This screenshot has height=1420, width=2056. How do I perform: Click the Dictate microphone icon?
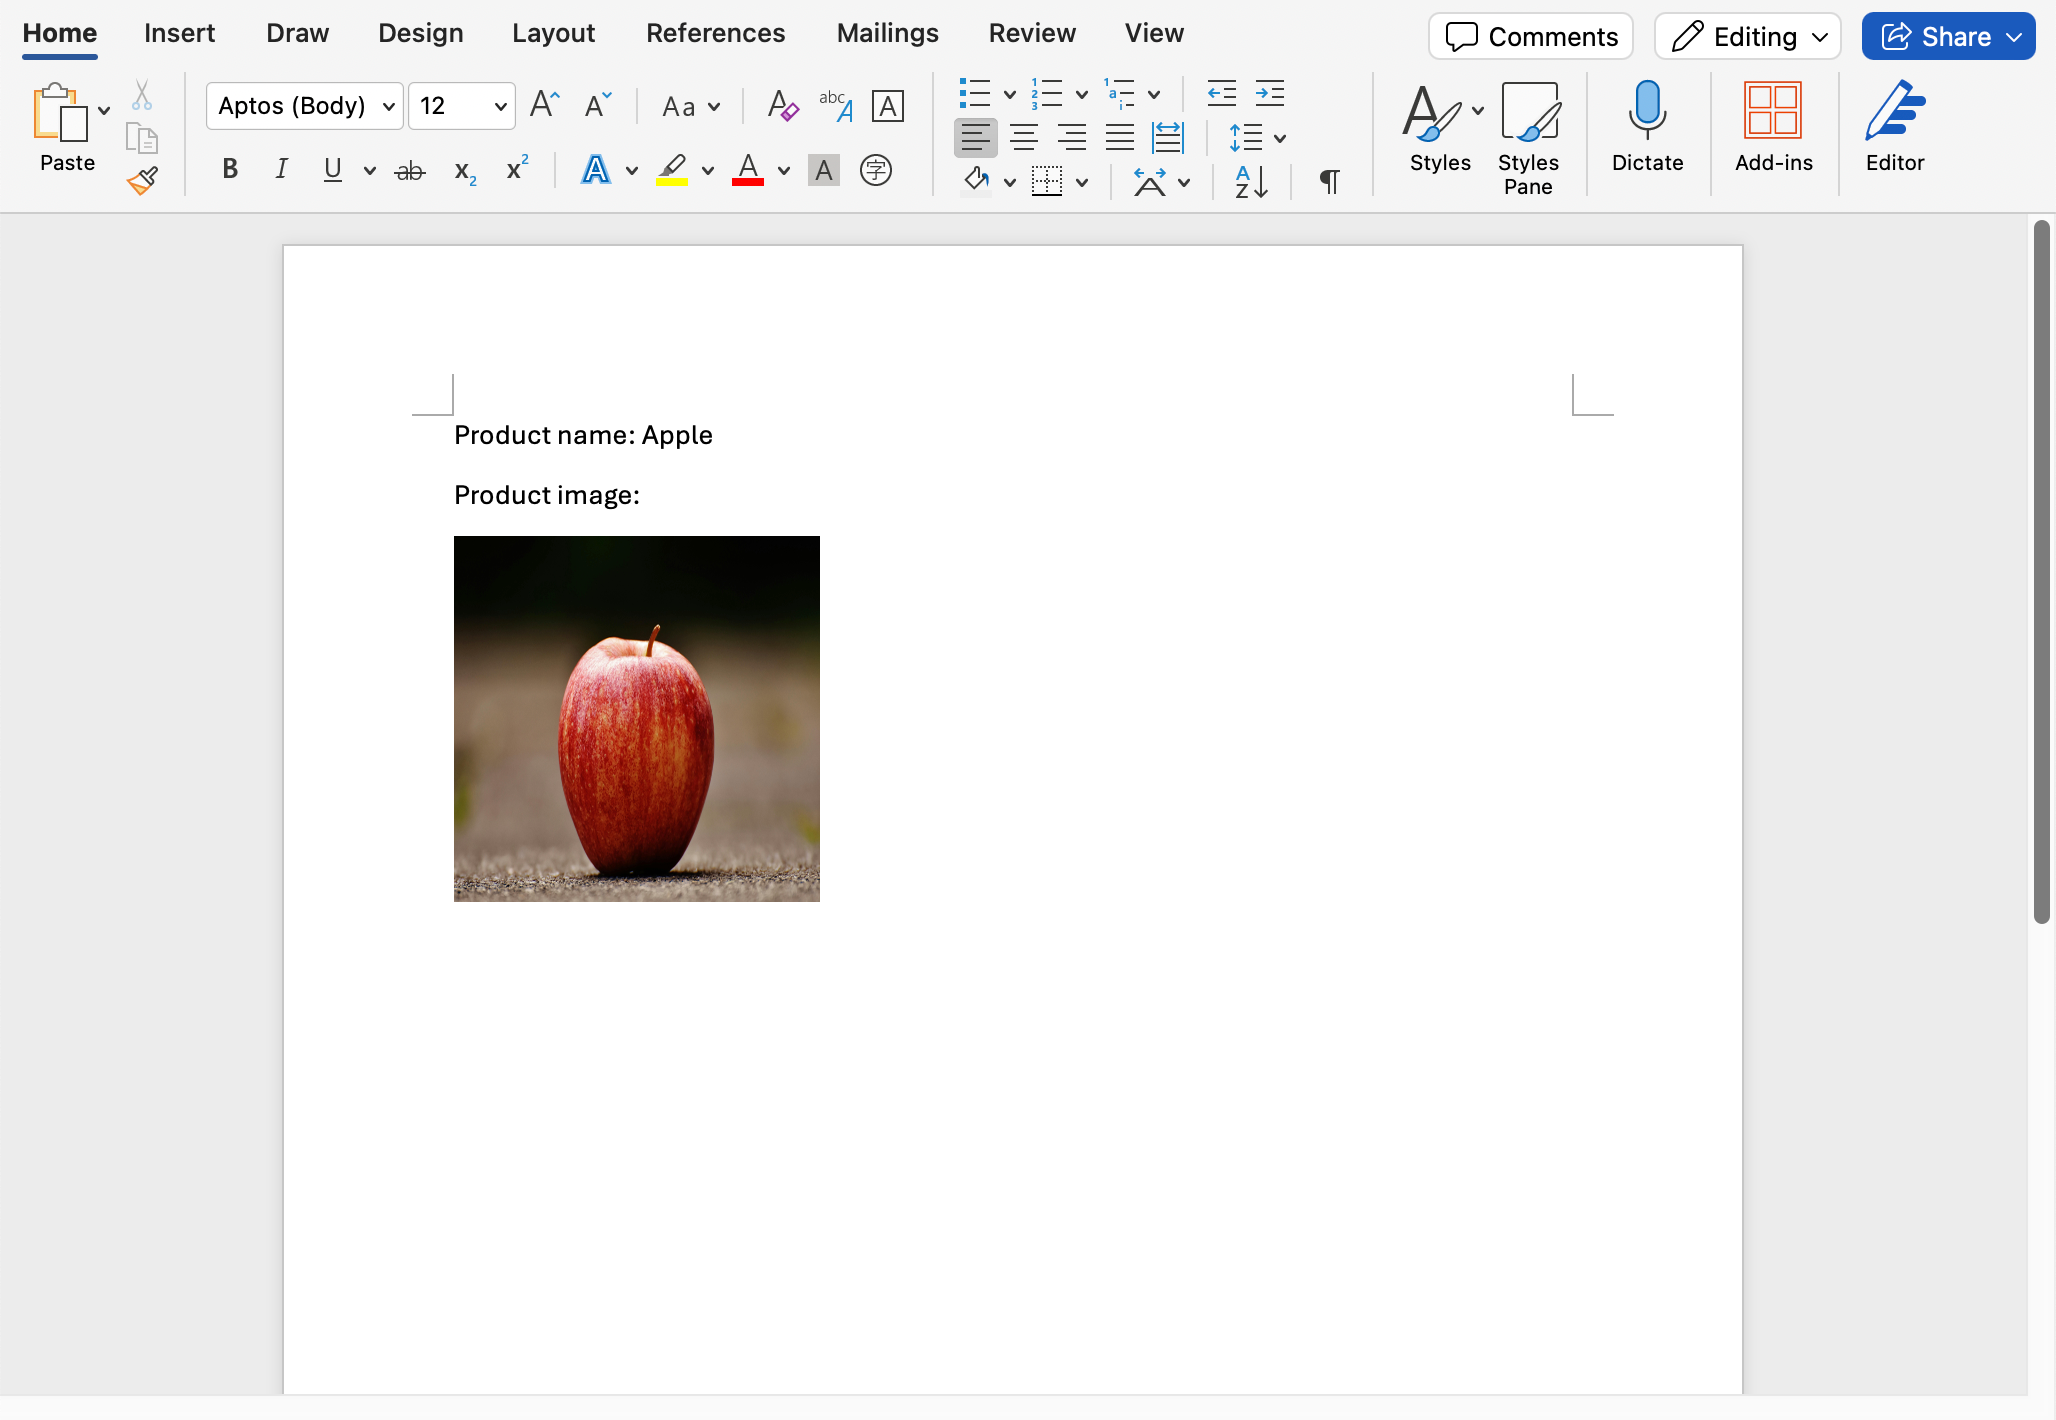pyautogui.click(x=1647, y=125)
